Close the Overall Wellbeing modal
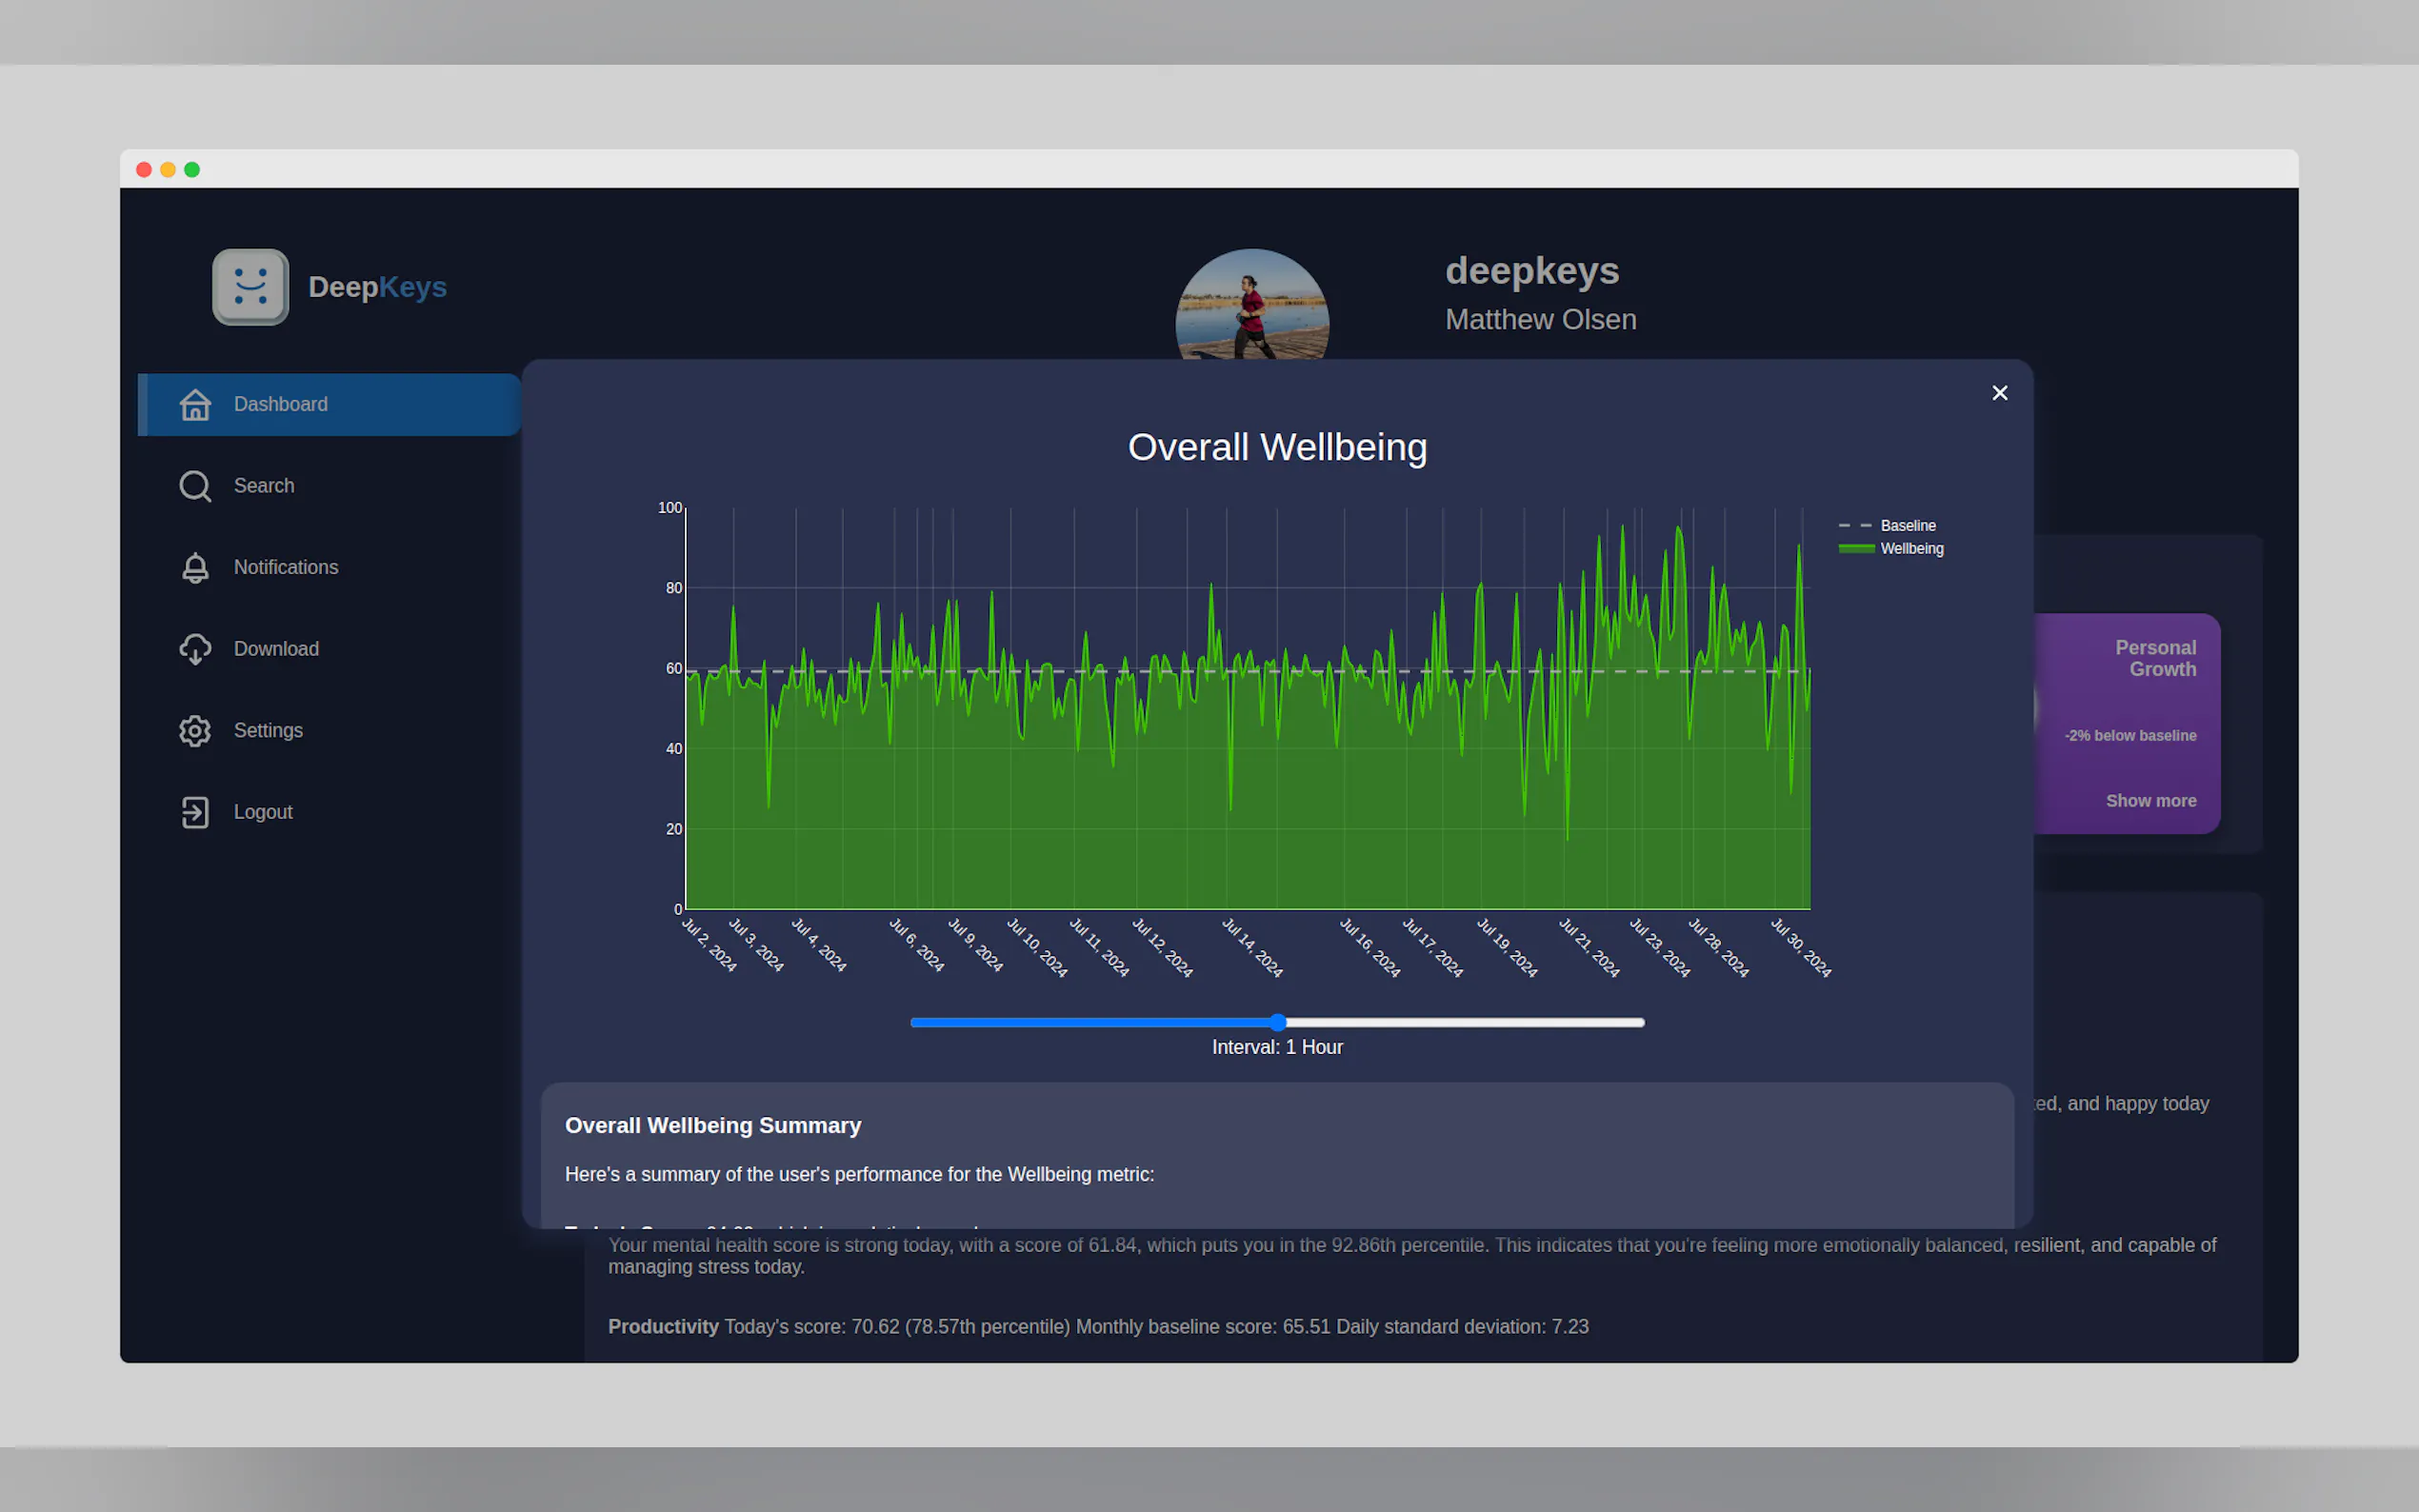 click(x=1999, y=393)
